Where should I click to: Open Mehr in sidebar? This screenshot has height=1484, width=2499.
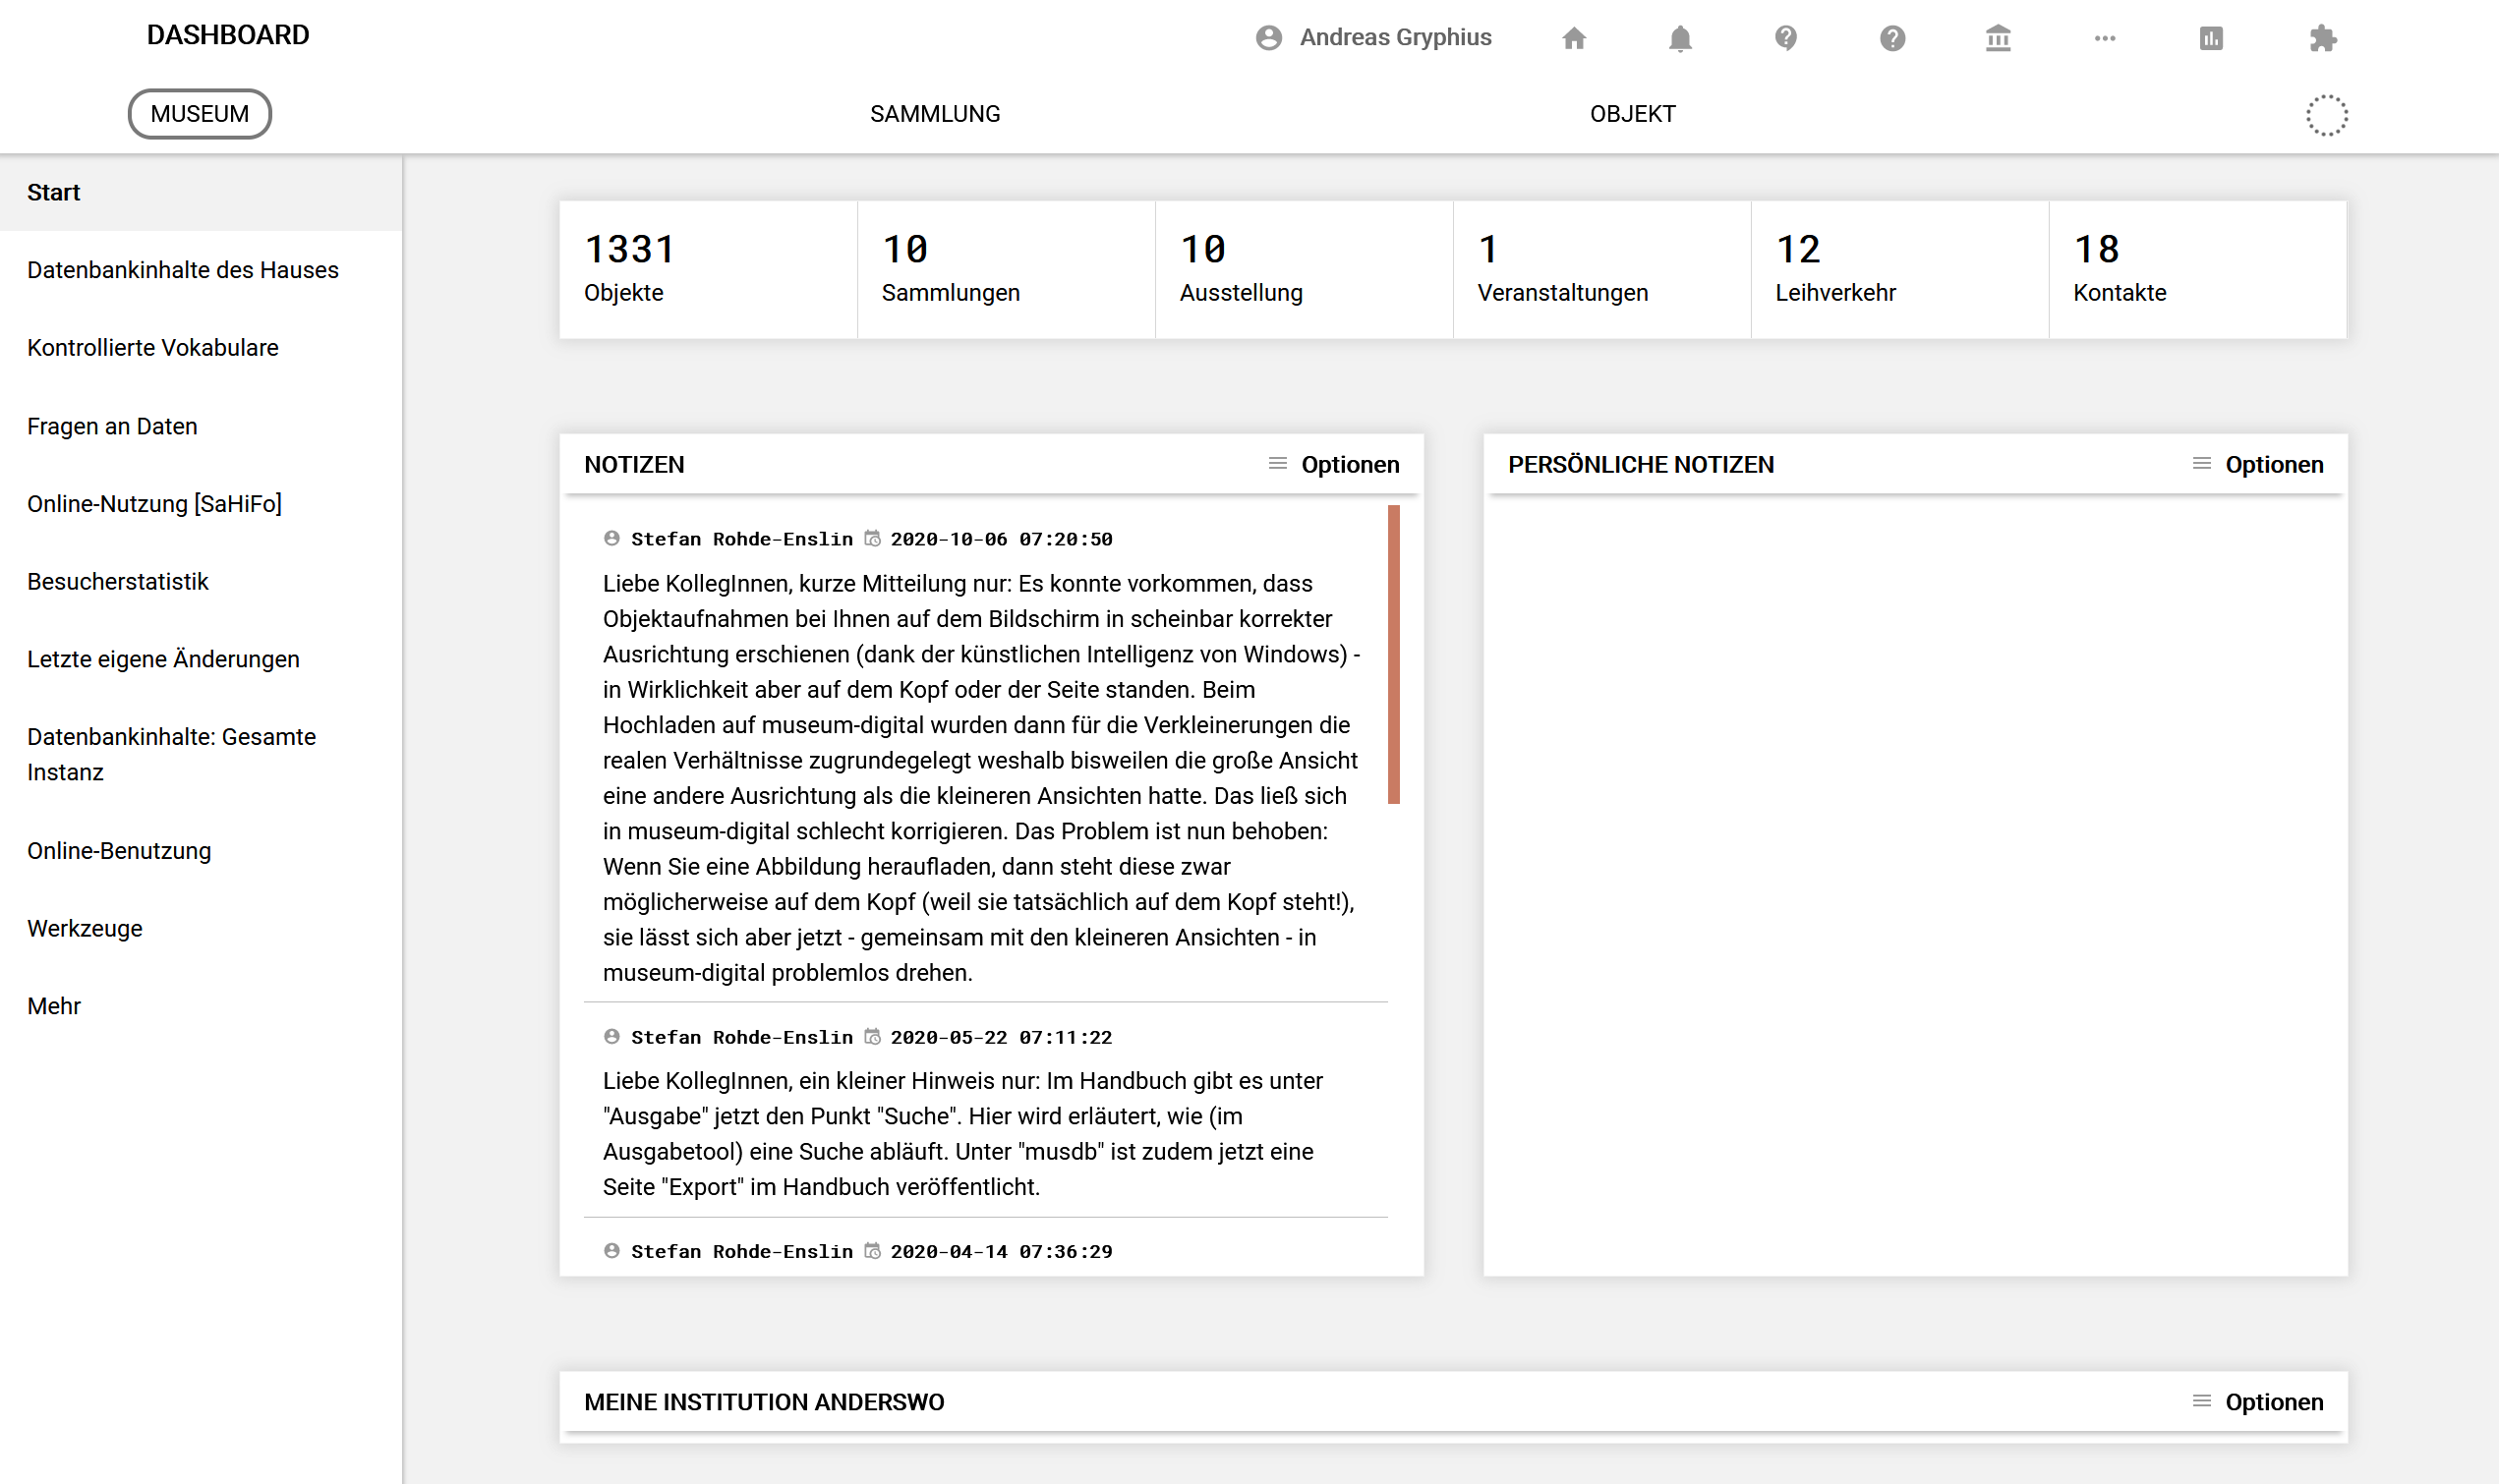pos(201,1006)
